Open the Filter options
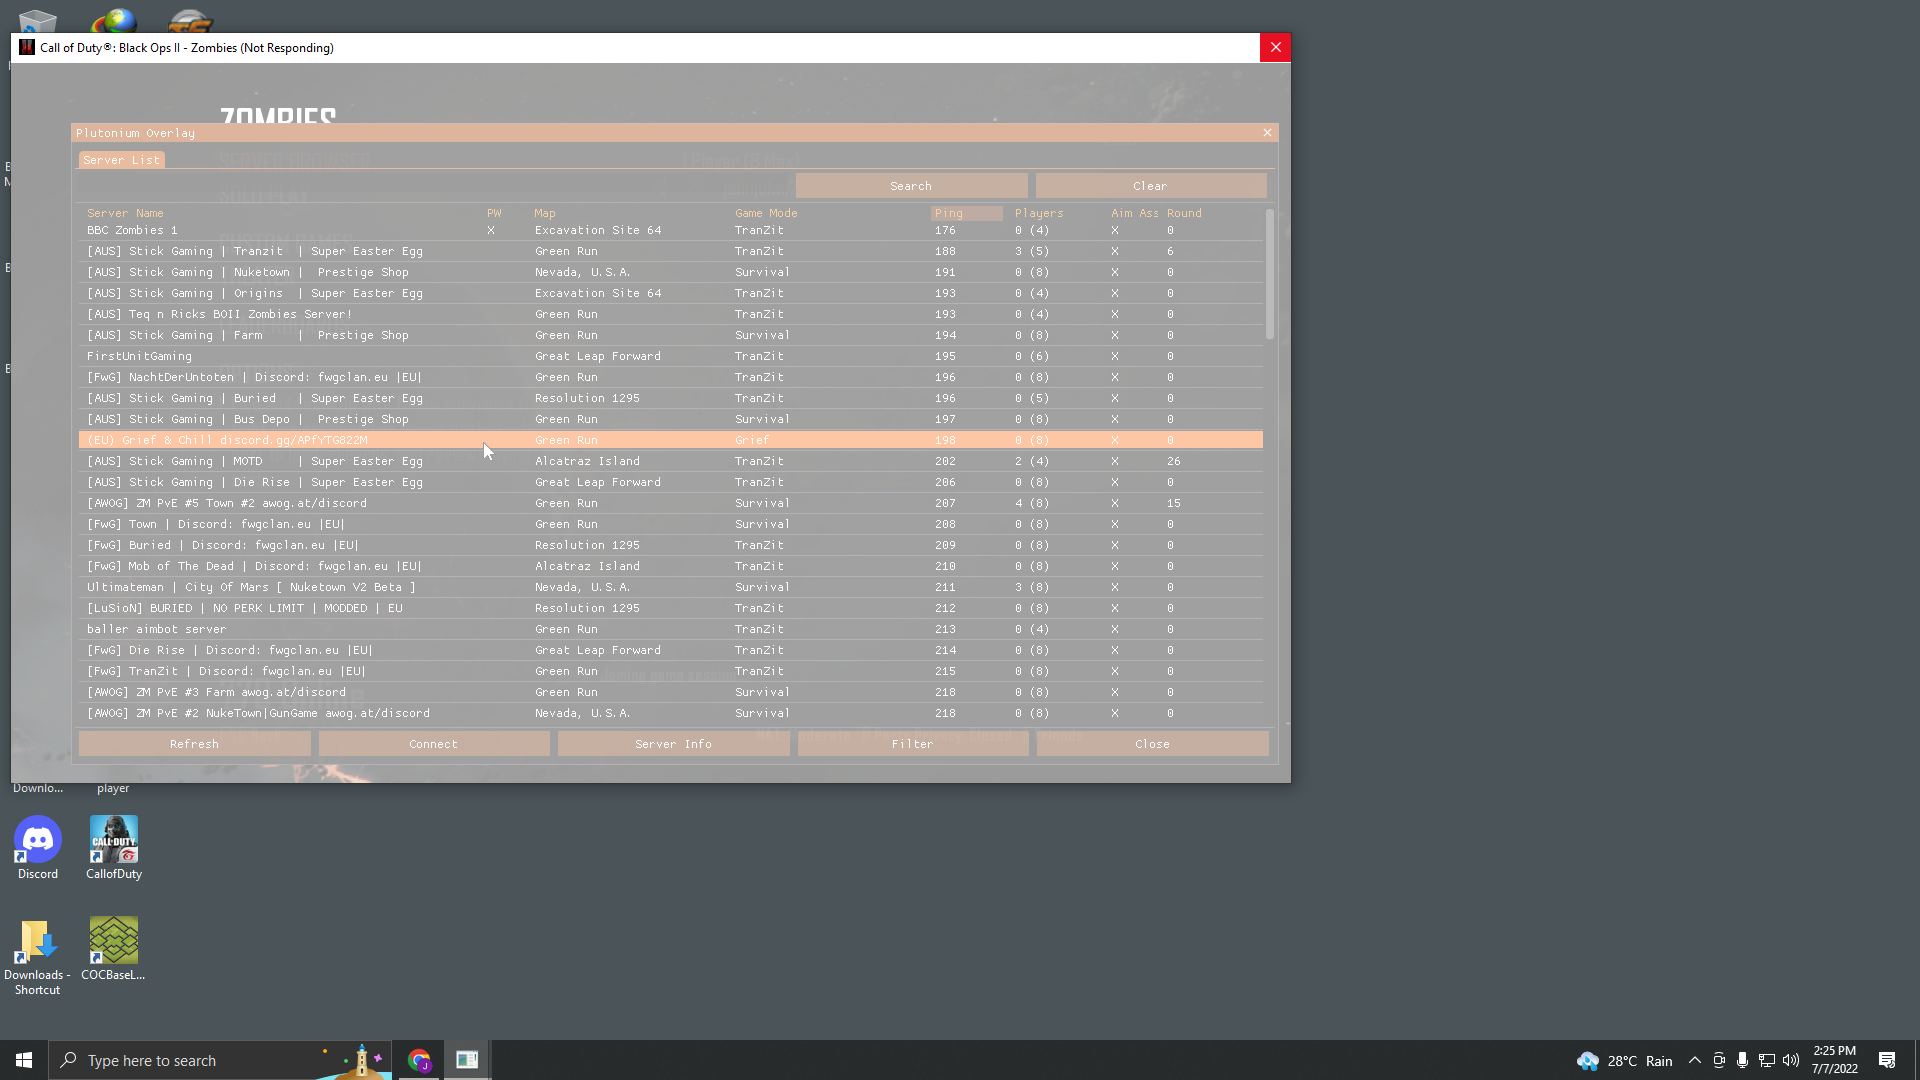Image resolution: width=1920 pixels, height=1080 pixels. tap(913, 744)
